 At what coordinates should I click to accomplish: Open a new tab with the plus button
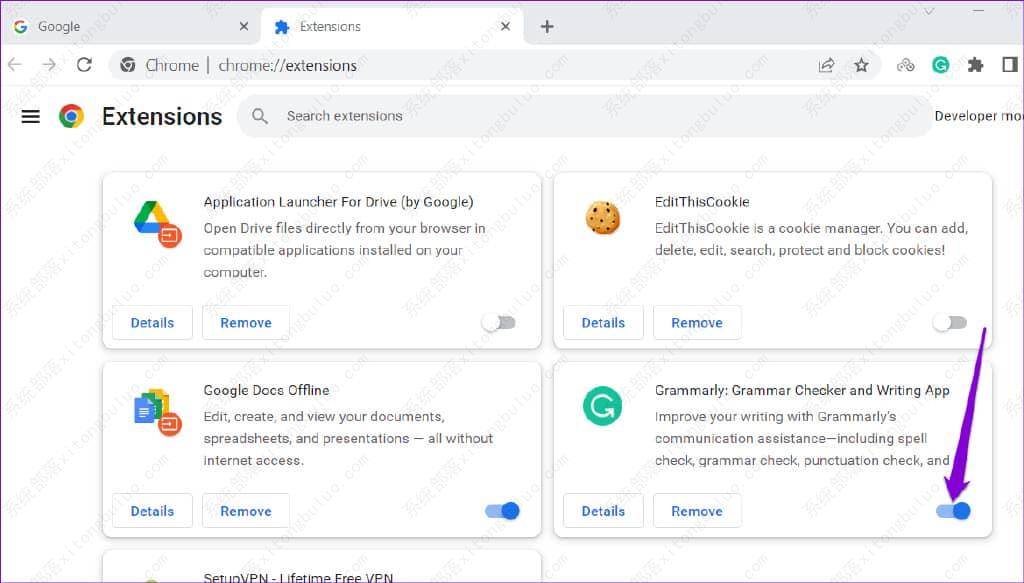point(547,26)
